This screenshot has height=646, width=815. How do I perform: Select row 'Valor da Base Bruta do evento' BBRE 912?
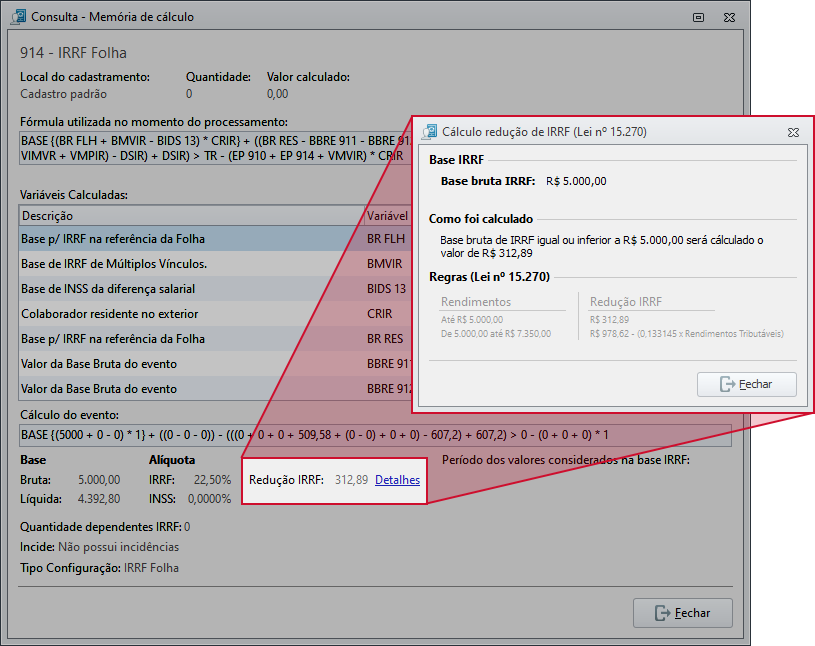[x=215, y=388]
